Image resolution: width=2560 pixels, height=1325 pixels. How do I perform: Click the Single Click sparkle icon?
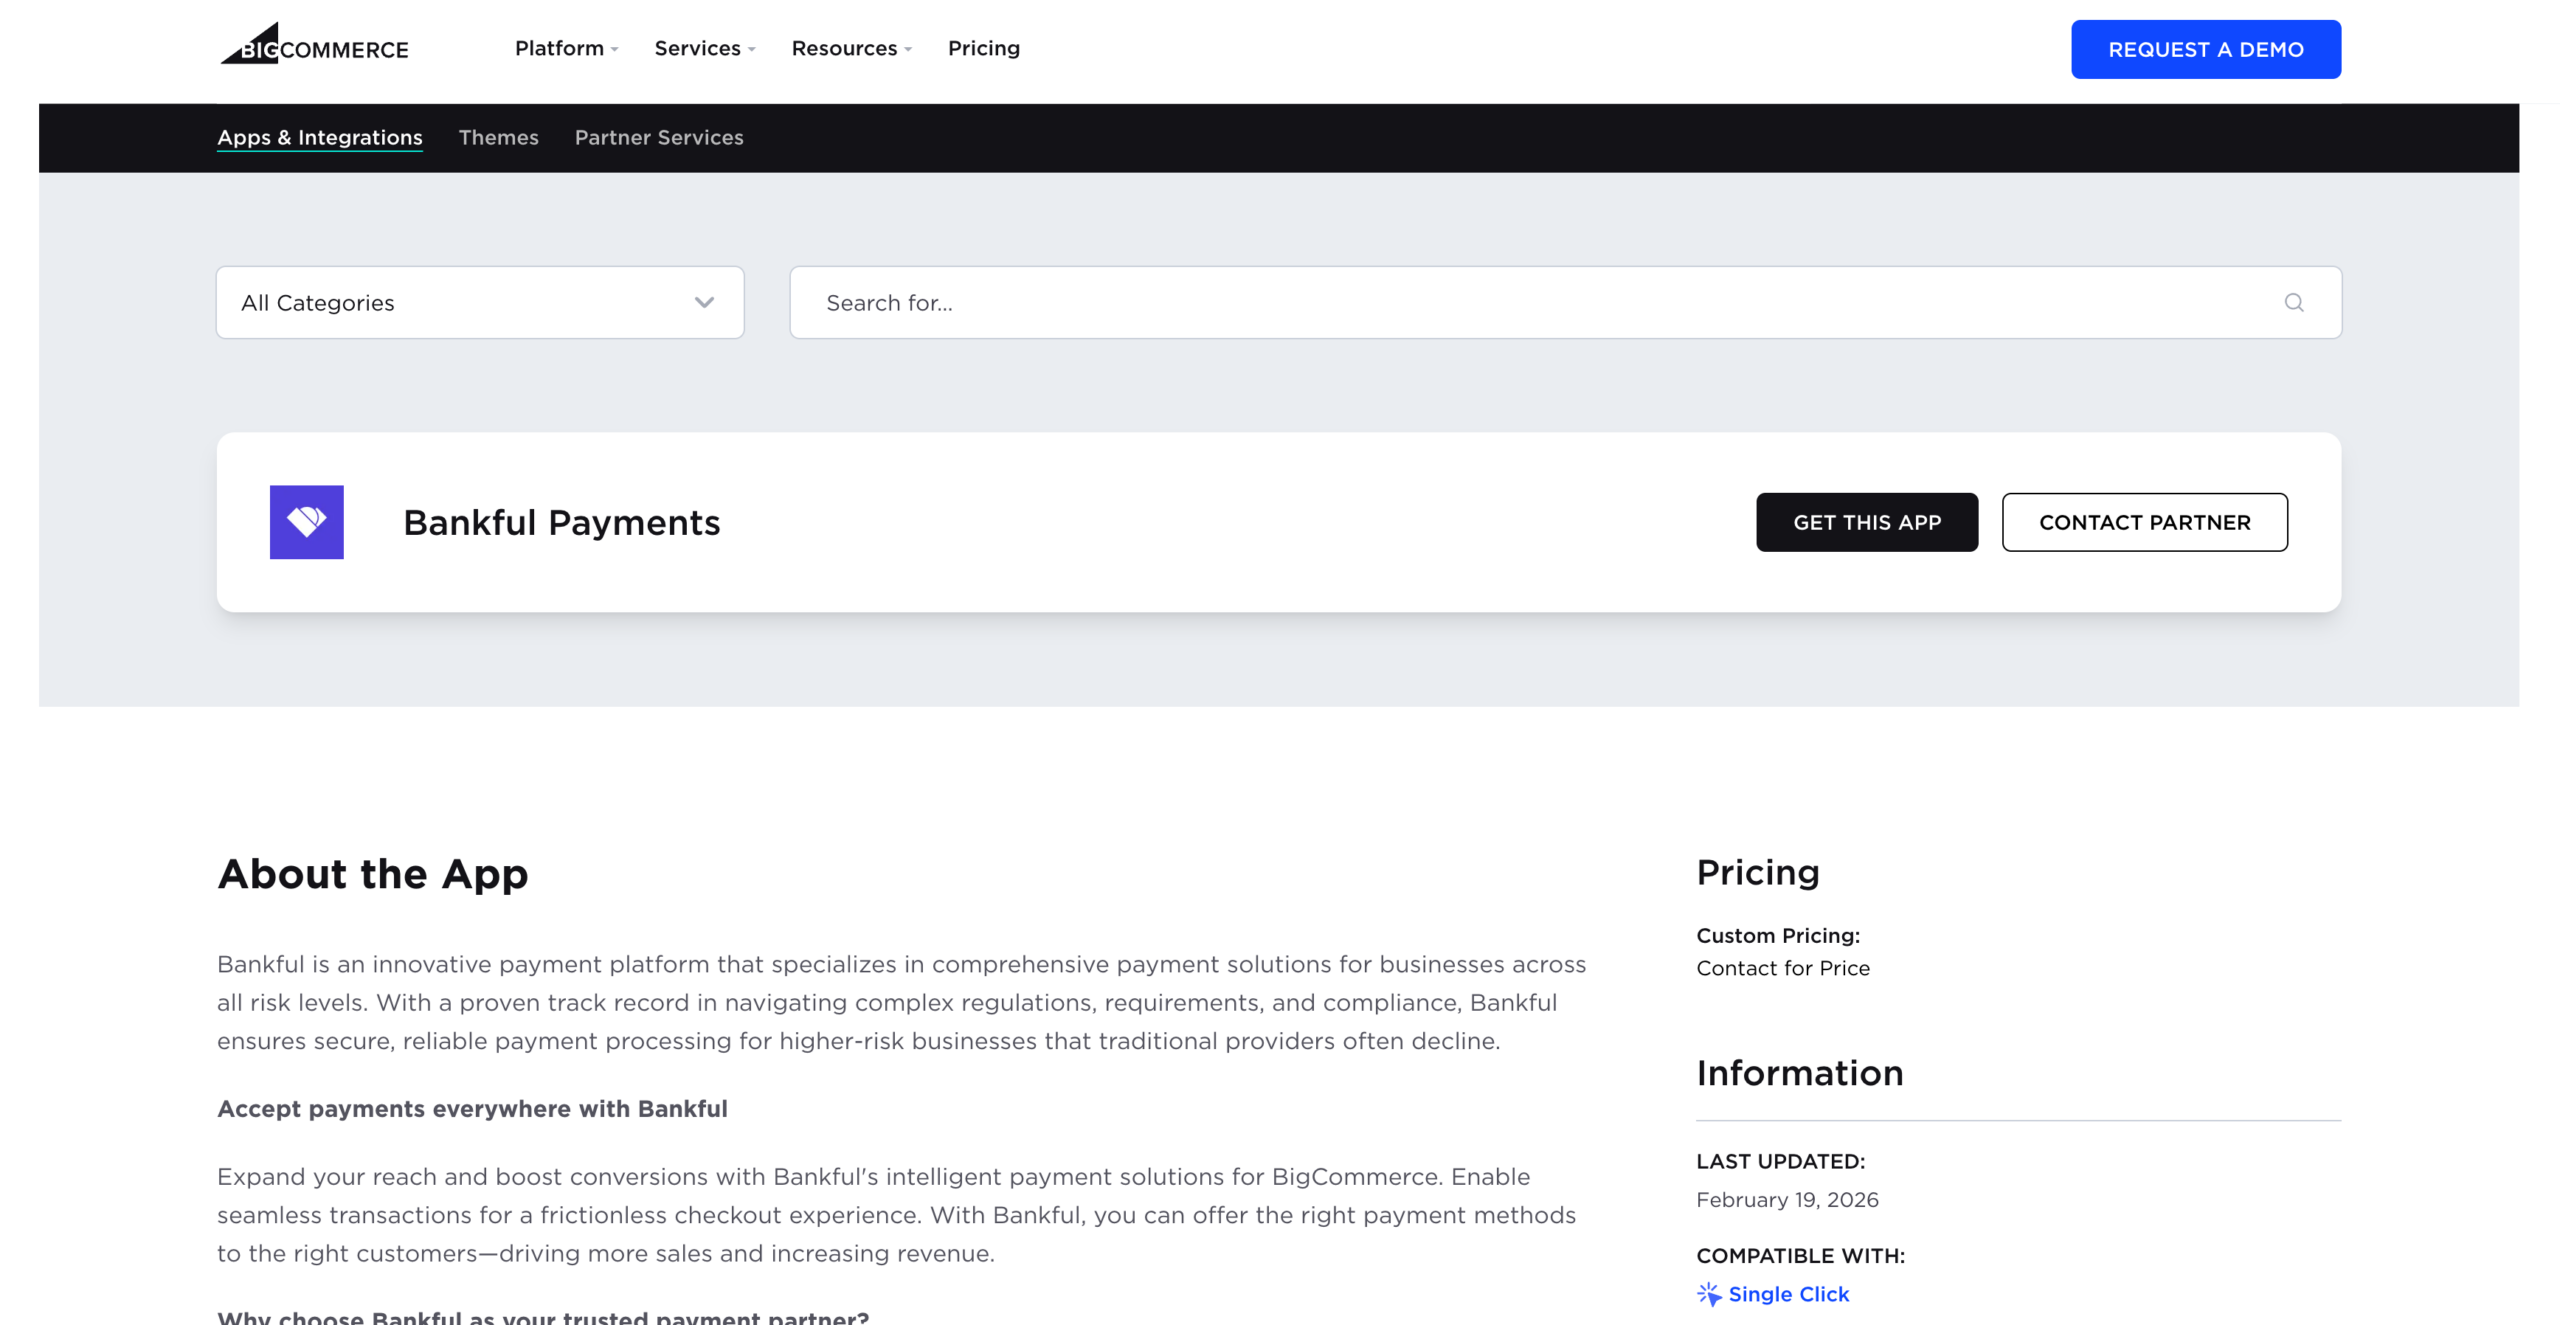tap(1708, 1294)
